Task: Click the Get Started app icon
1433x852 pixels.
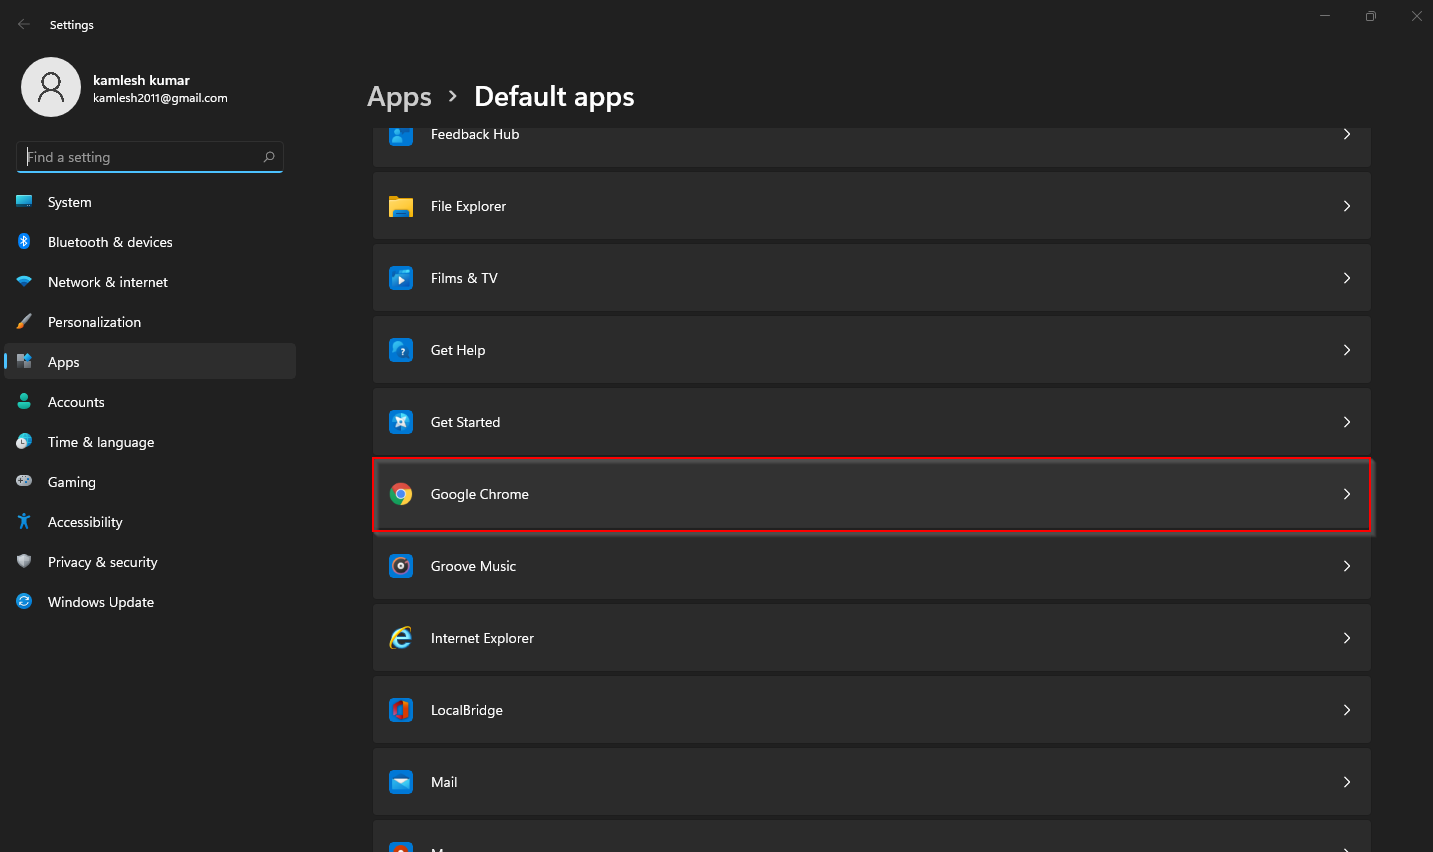Action: pos(401,422)
